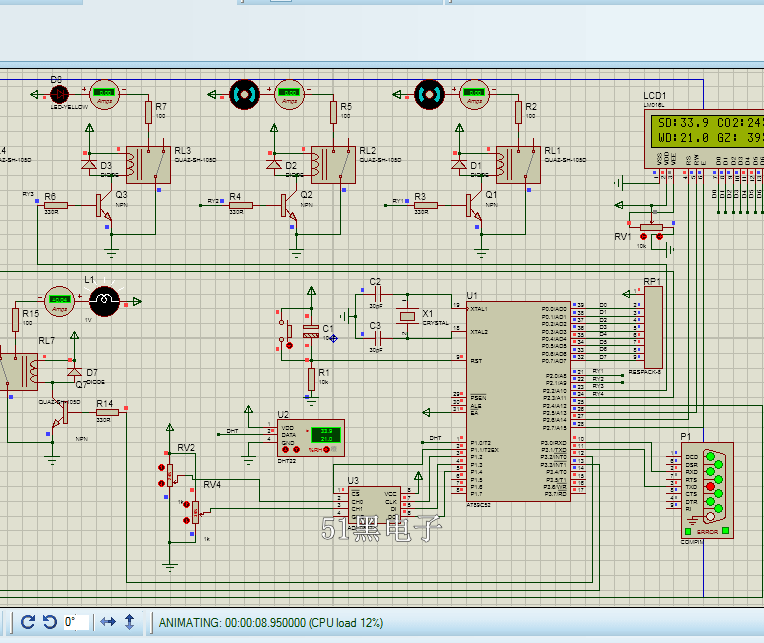Select the motor beside R5's ammeter
This screenshot has width=764, height=643.
(x=245, y=94)
